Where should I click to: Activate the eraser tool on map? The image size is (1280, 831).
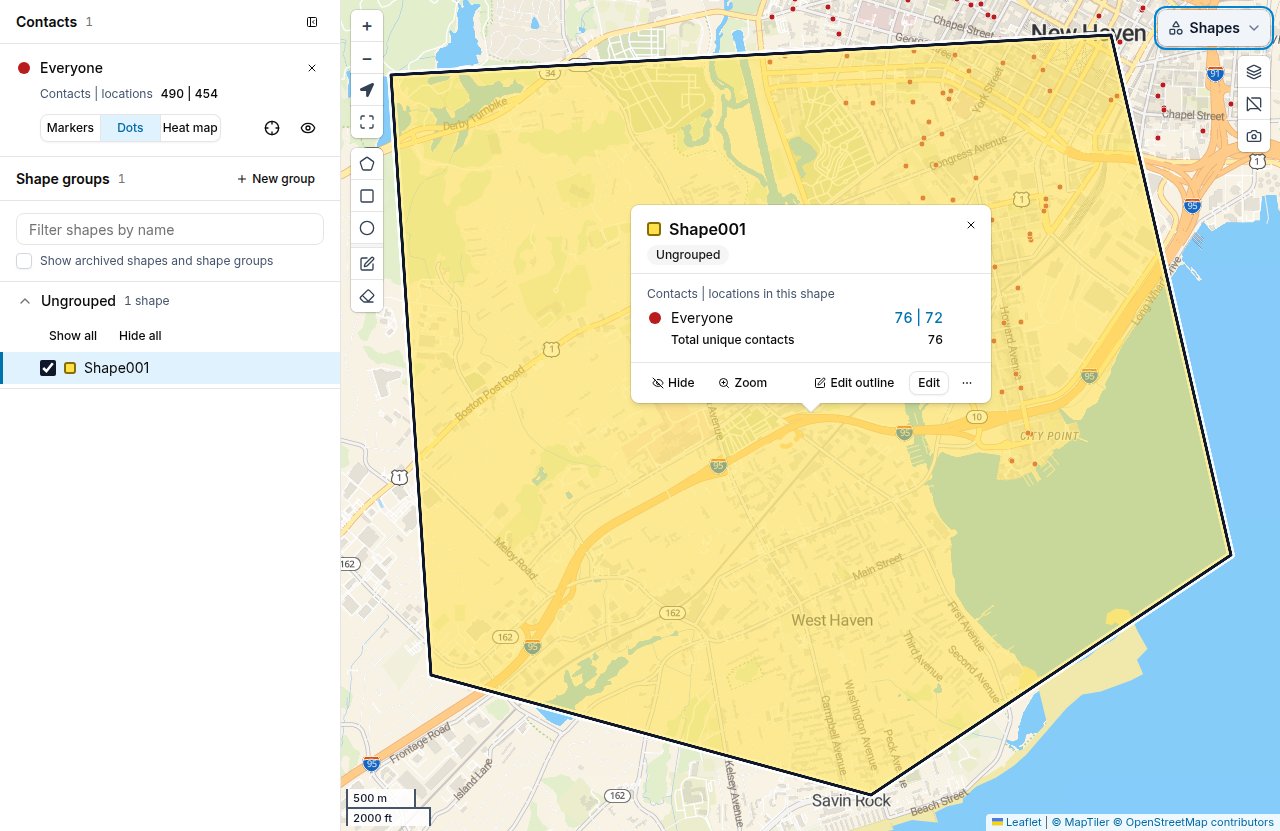pos(367,296)
